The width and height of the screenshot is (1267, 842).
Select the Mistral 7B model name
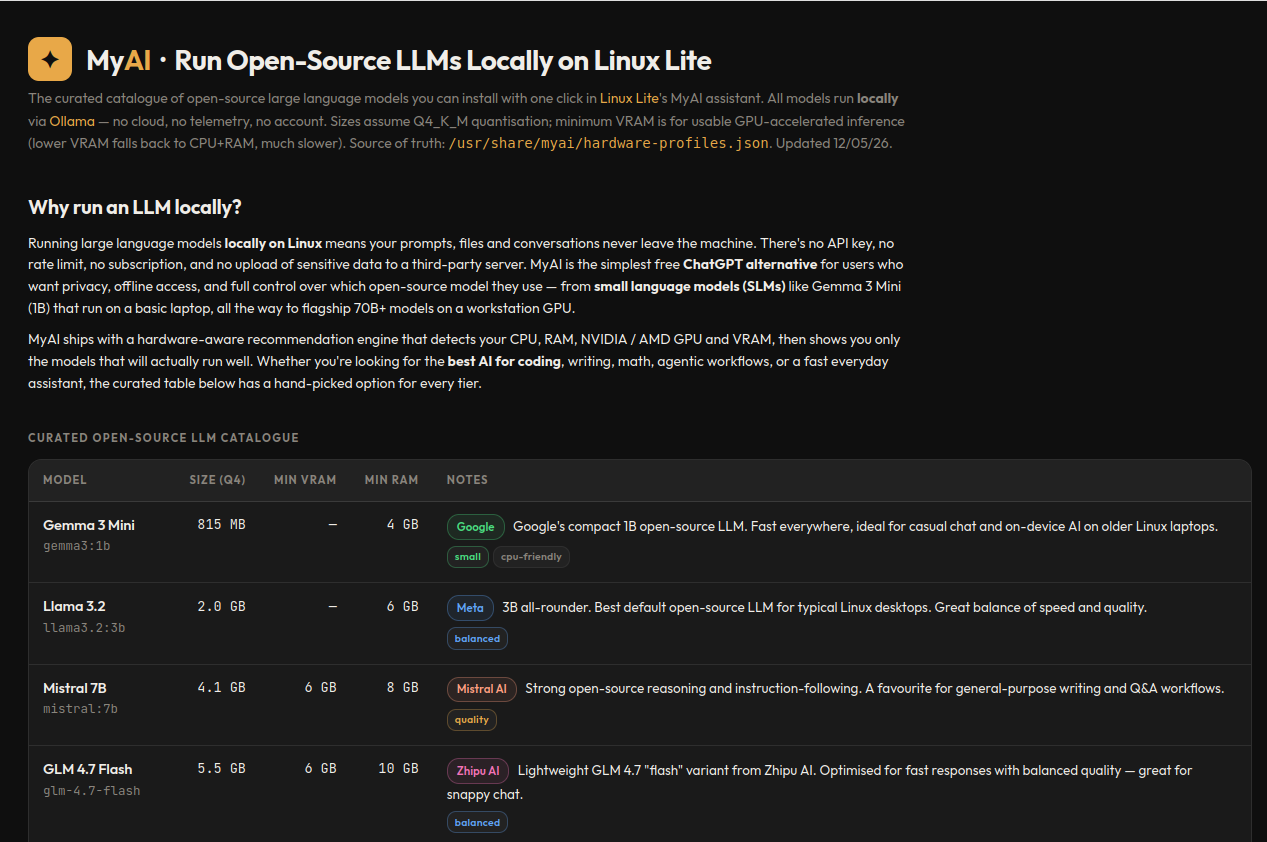point(75,688)
